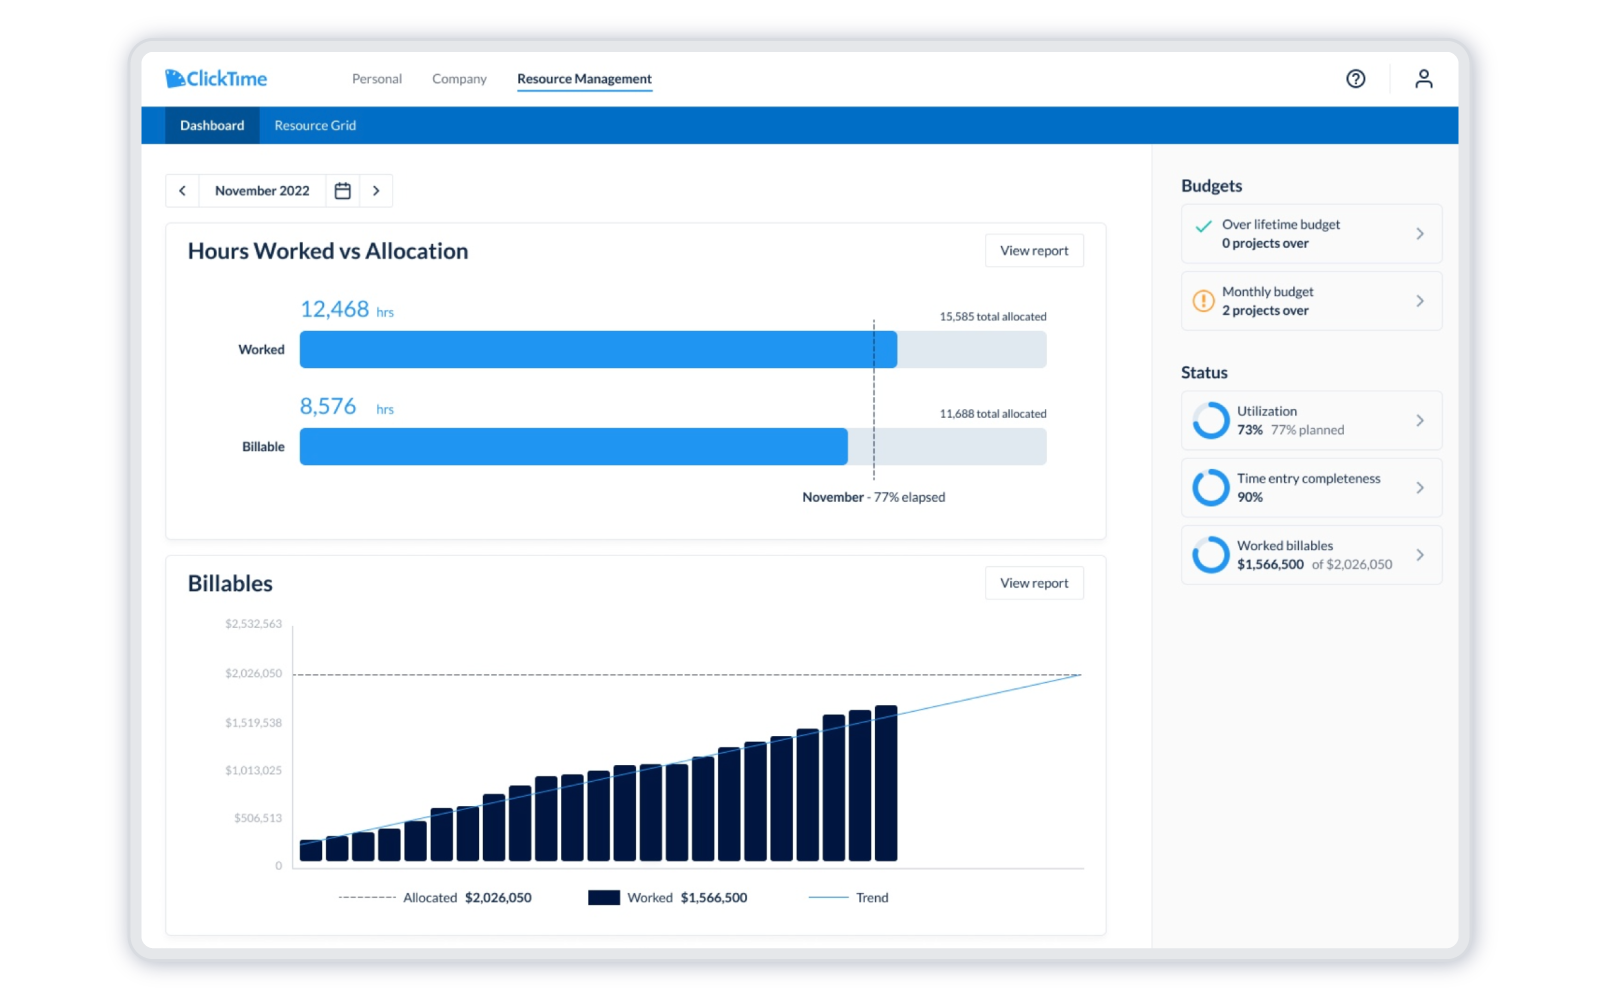Viewport: 1600px width, 1000px height.
Task: Click the ClickTime logo
Action: click(216, 78)
